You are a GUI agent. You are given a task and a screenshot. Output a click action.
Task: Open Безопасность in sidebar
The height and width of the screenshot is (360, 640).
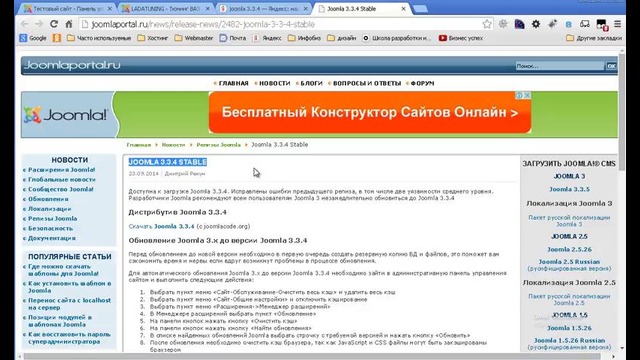coord(50,229)
